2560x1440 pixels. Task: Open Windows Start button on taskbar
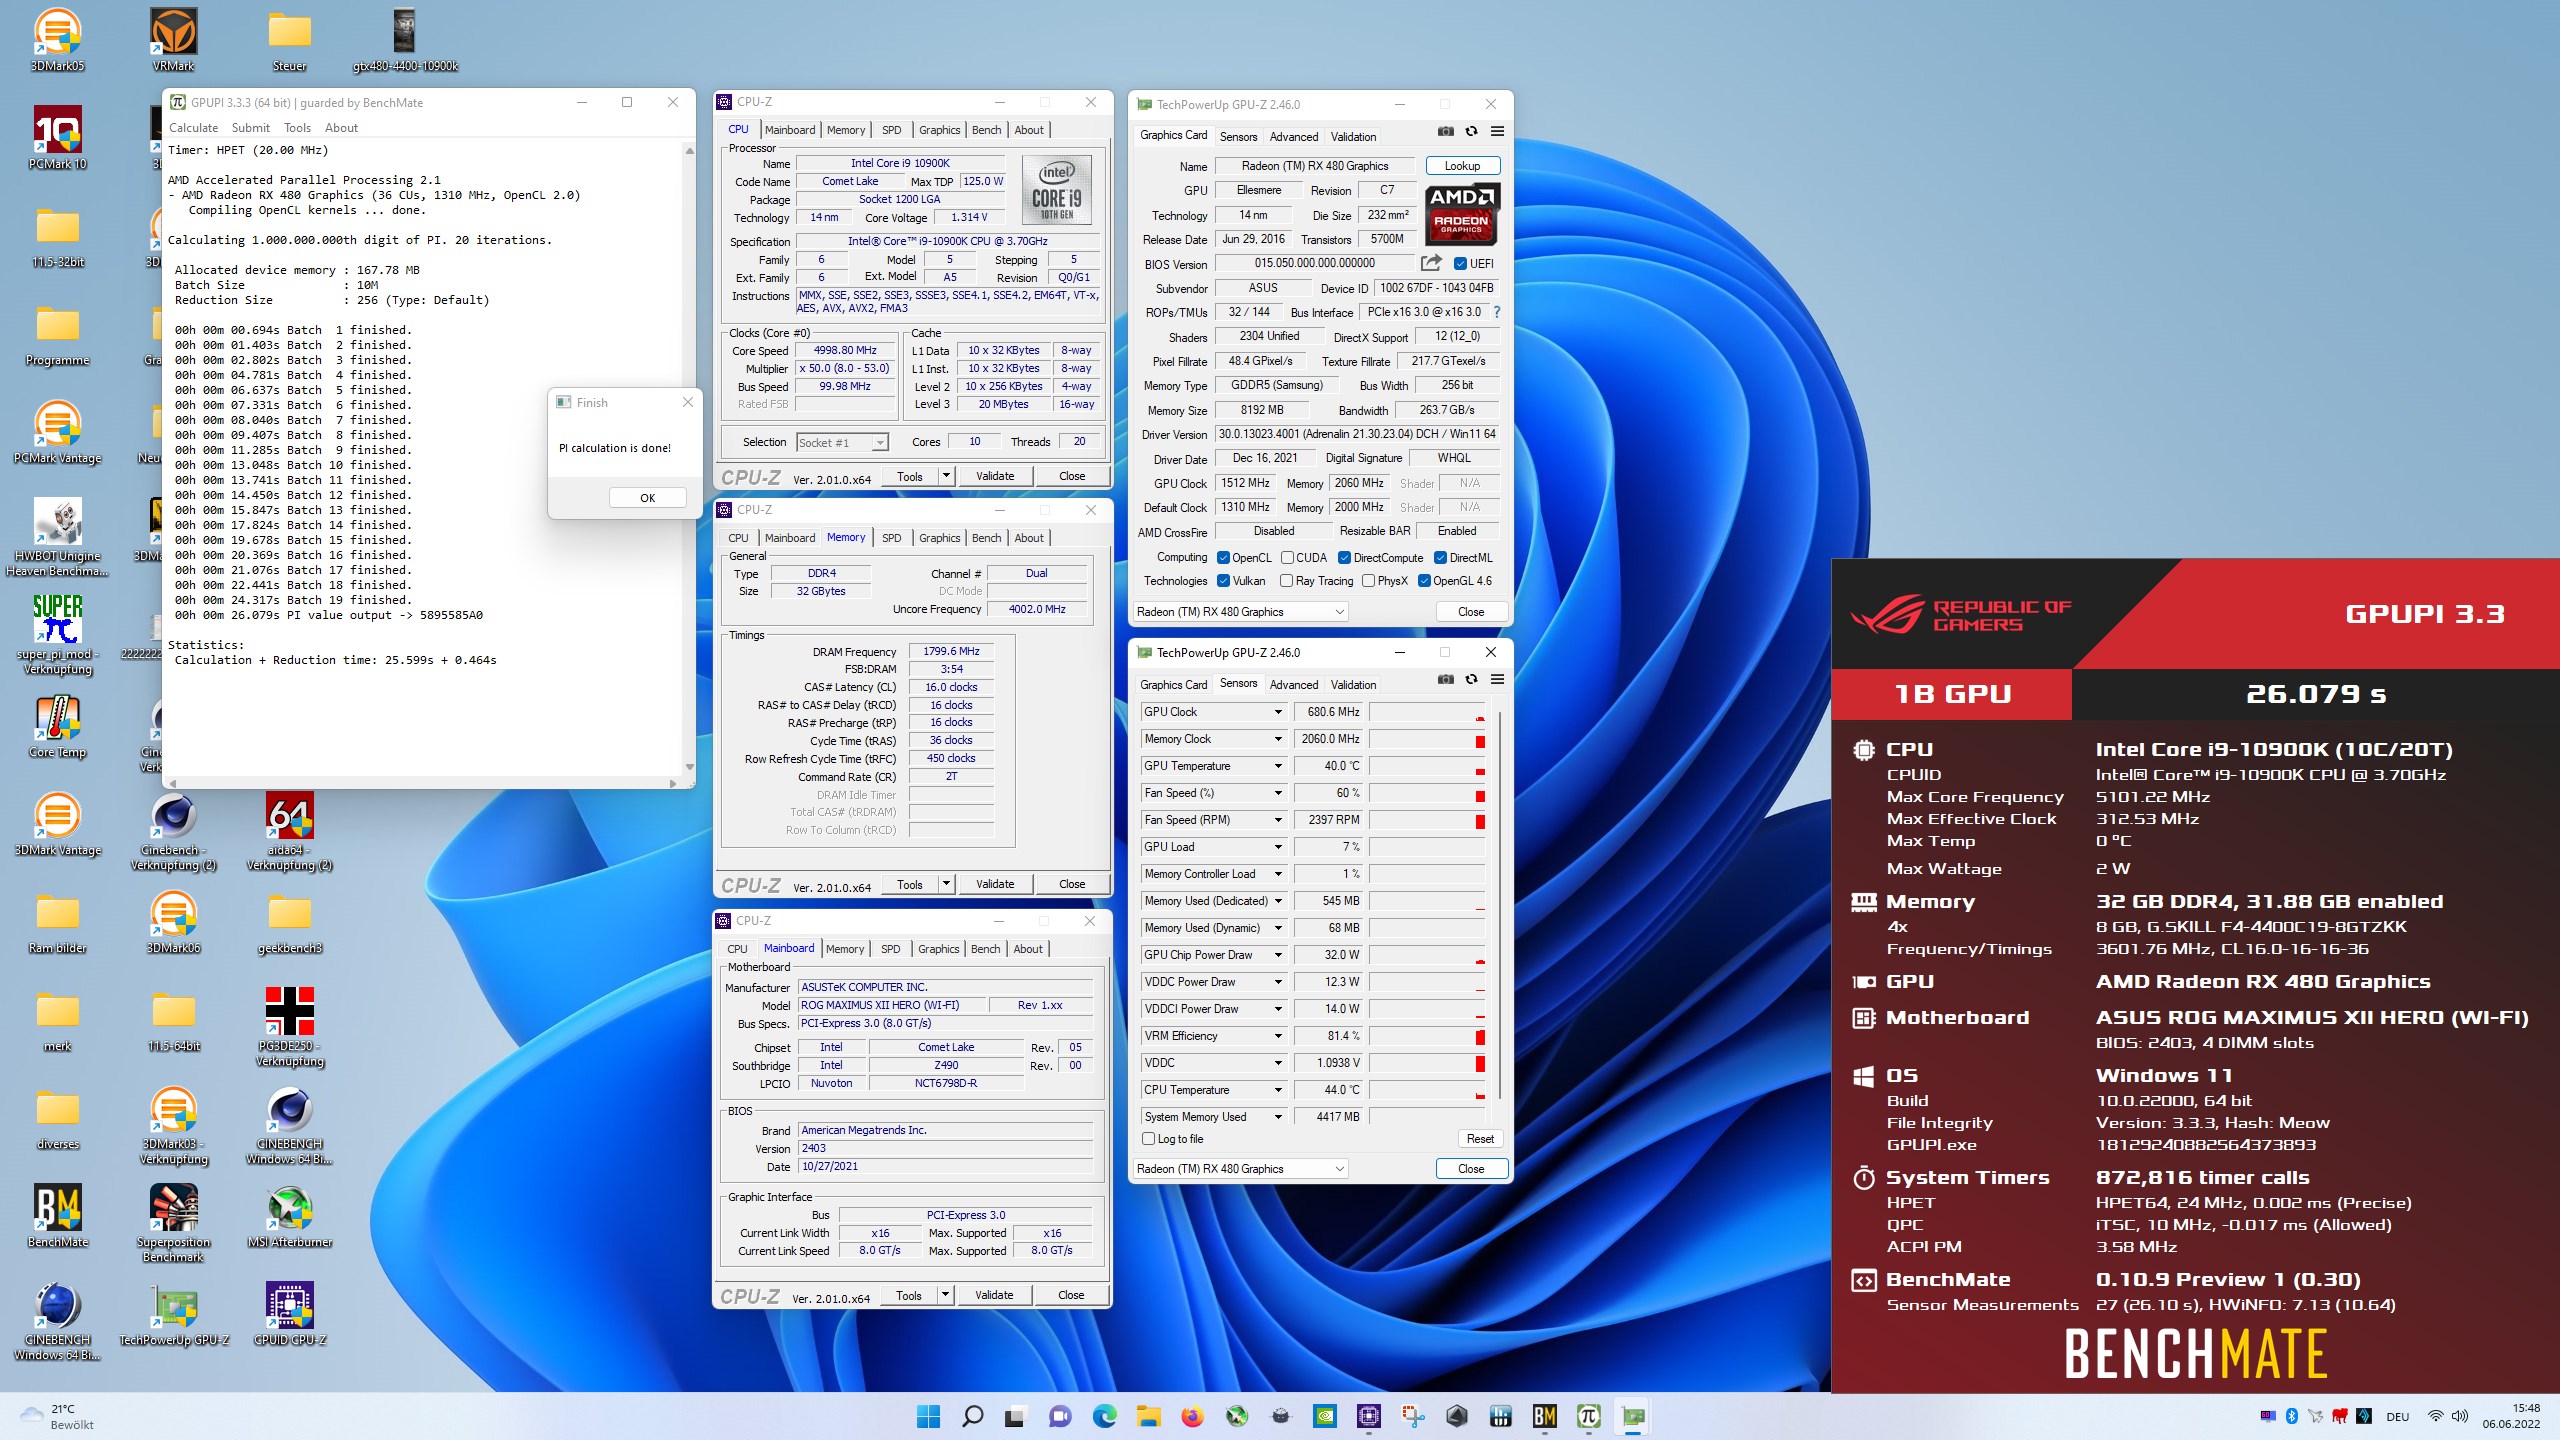coord(928,1416)
